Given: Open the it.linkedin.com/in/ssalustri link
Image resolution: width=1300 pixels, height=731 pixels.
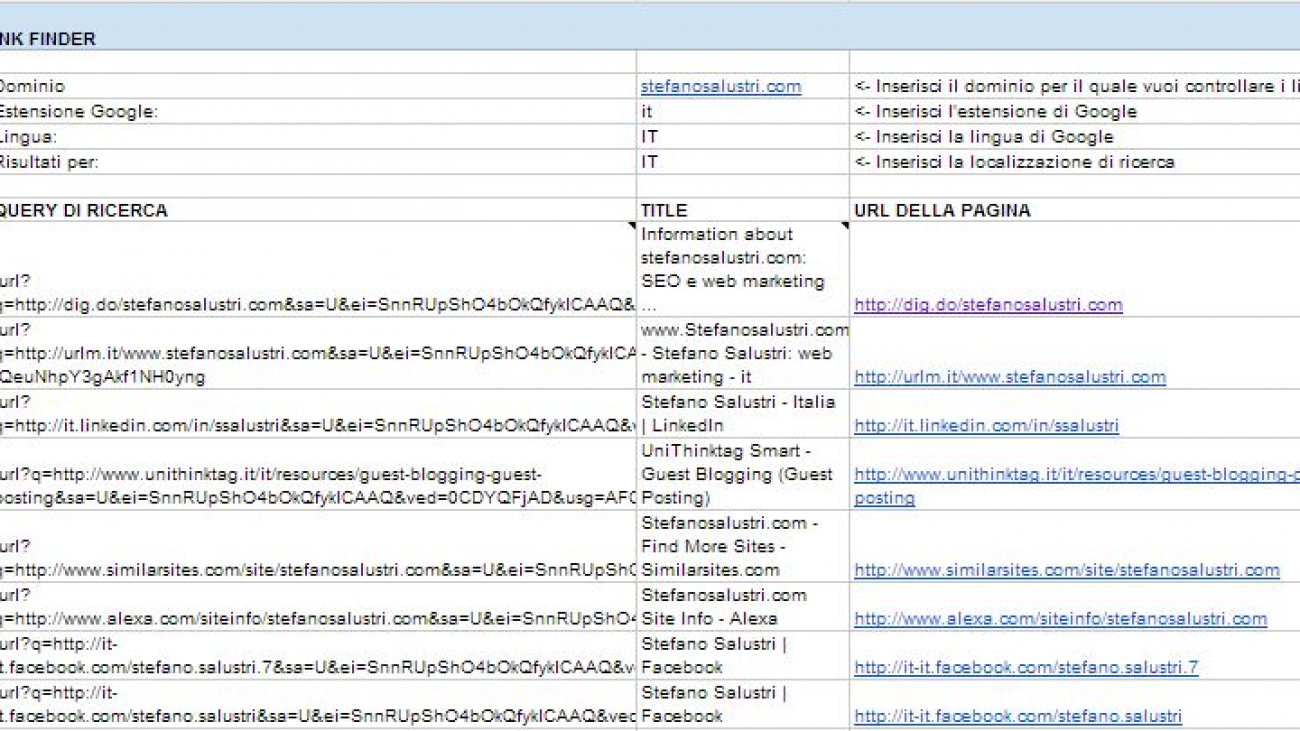Looking at the screenshot, I should click(986, 426).
